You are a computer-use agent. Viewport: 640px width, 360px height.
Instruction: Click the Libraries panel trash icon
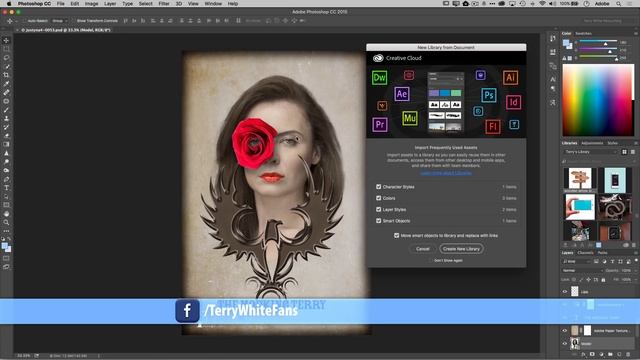pos(634,245)
